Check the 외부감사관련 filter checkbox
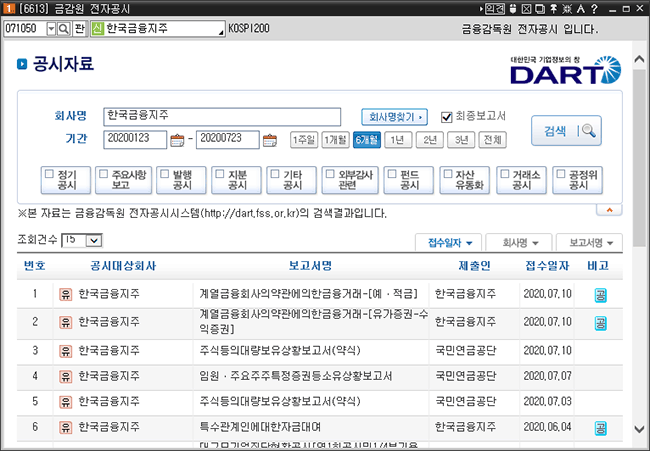Screen dimensions: 650x451 (x=330, y=174)
